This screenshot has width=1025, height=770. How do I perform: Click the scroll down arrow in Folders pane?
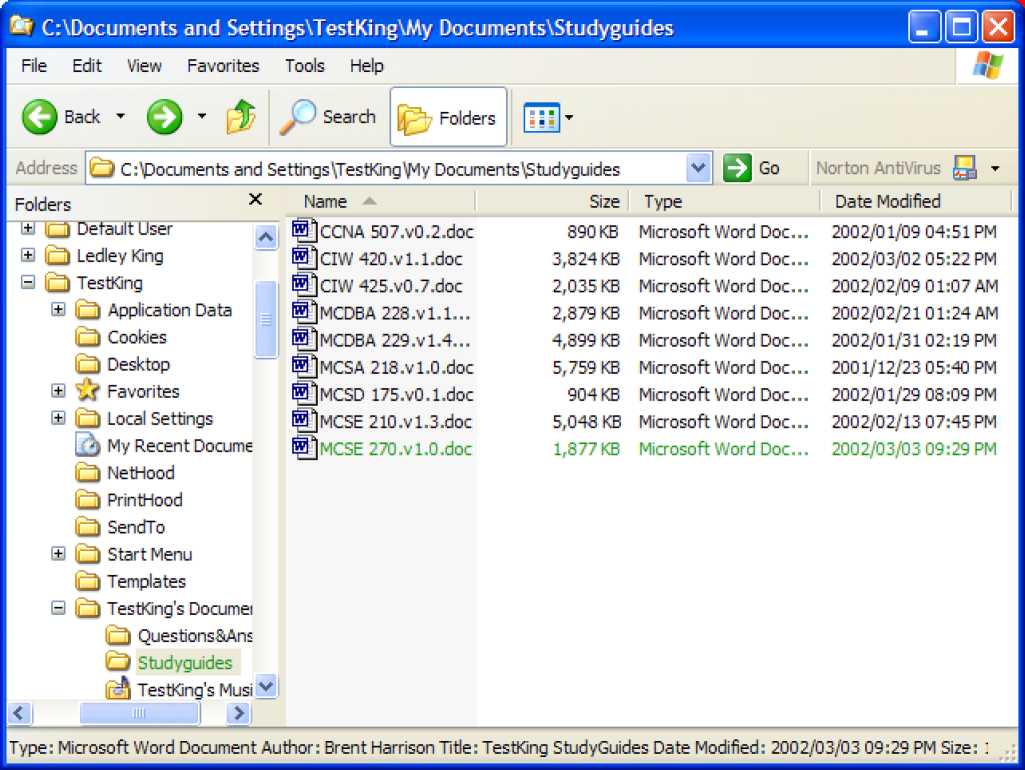[x=265, y=686]
